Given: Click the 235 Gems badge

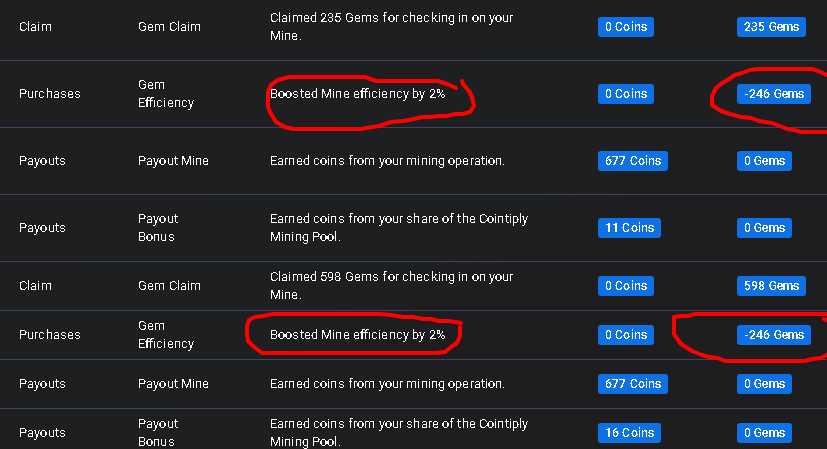Looking at the screenshot, I should (771, 27).
